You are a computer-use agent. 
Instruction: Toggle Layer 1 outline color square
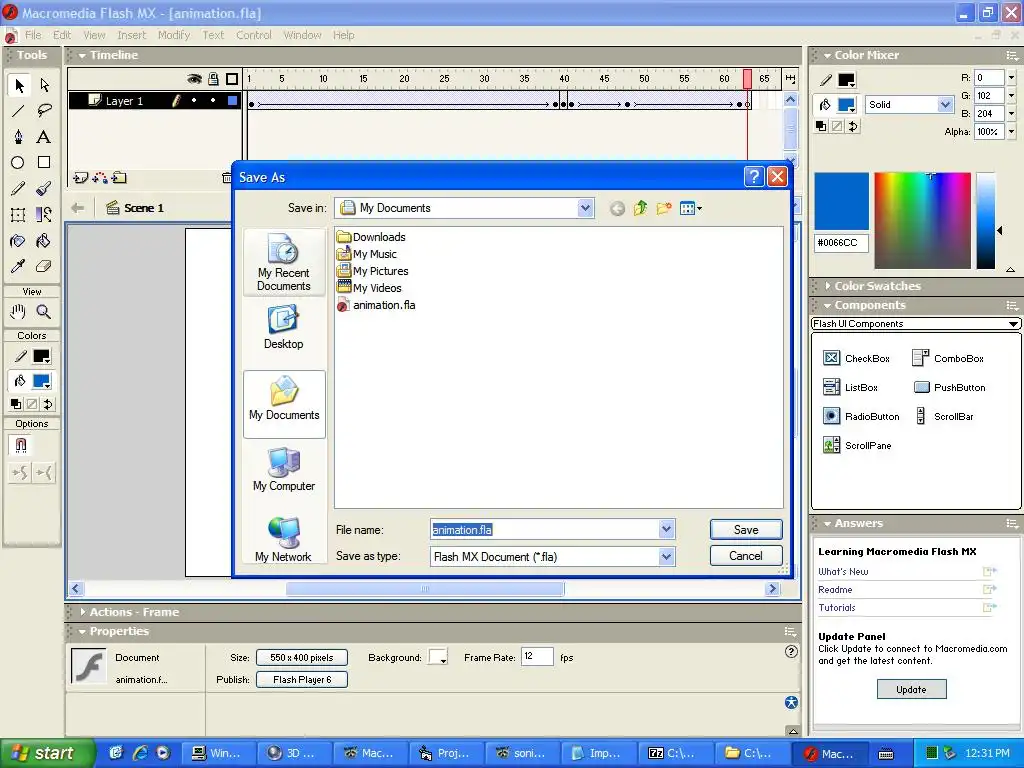click(232, 101)
